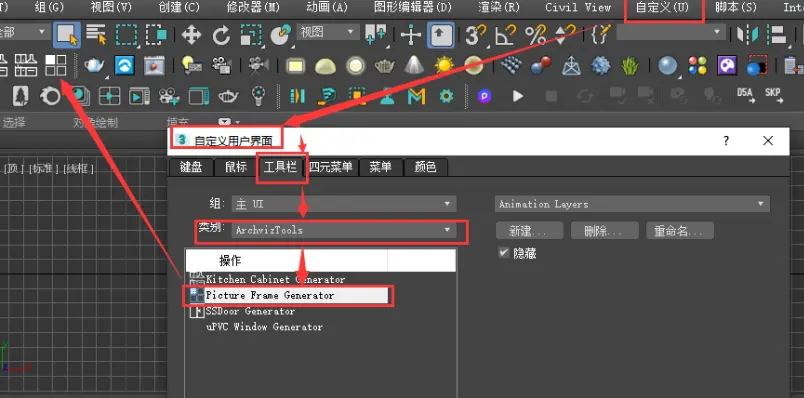Click the Kitchen Cabinet Generator toolbar icon
The image size is (804, 398).
(x=26, y=65)
